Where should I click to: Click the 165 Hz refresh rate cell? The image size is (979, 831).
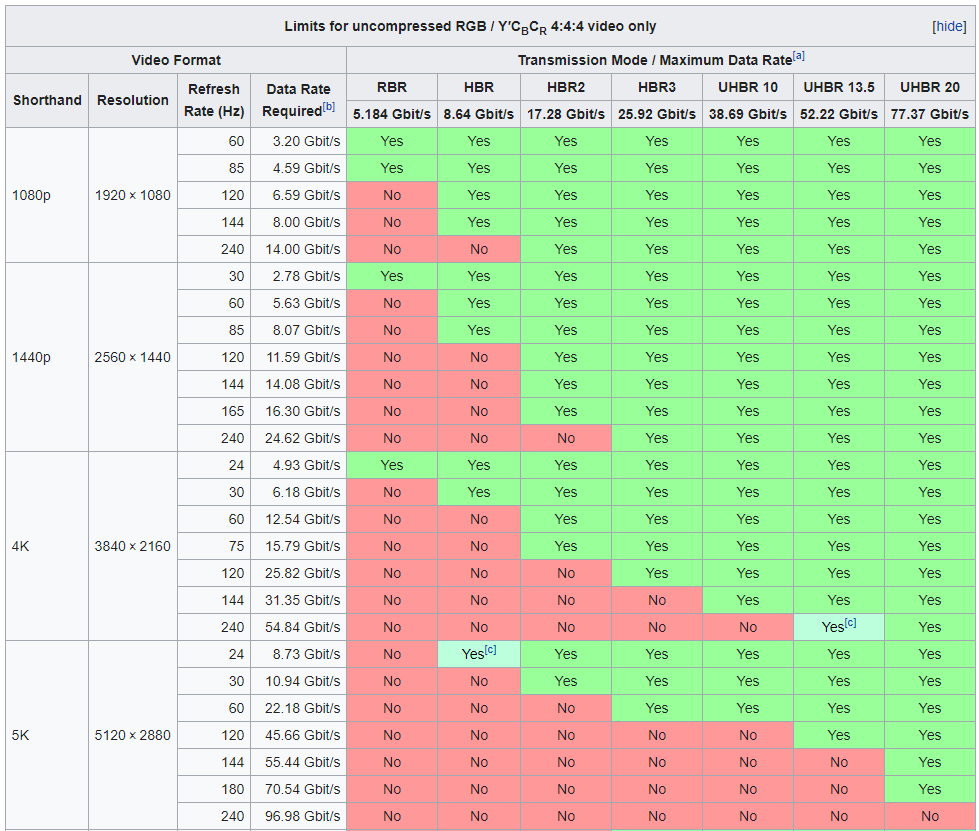[x=214, y=411]
